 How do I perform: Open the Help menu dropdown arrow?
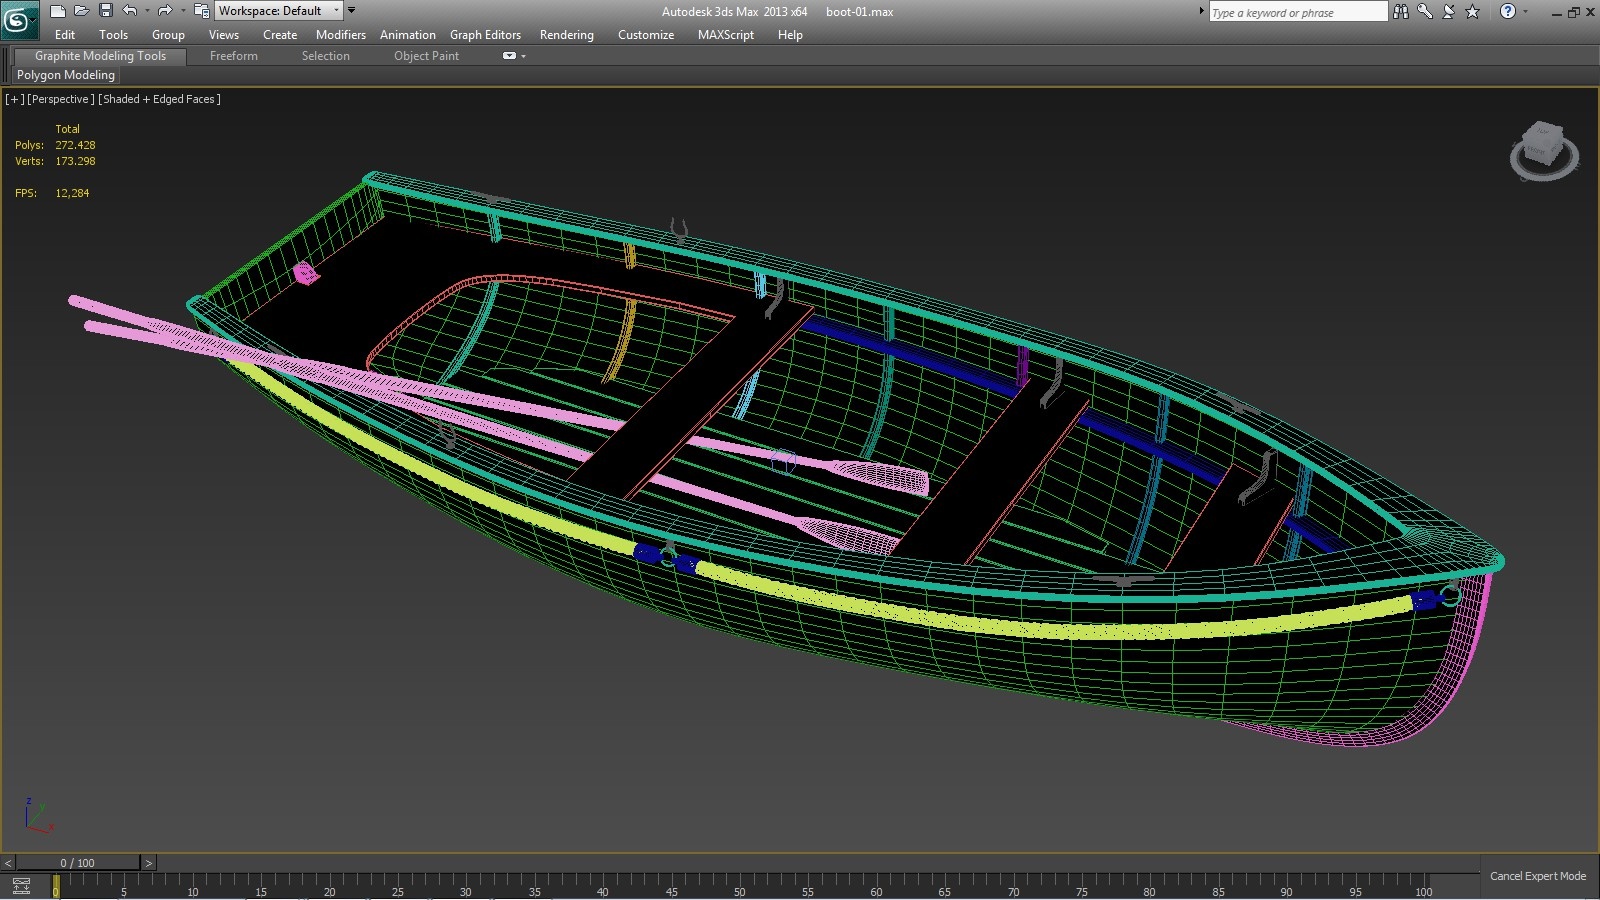1525,11
